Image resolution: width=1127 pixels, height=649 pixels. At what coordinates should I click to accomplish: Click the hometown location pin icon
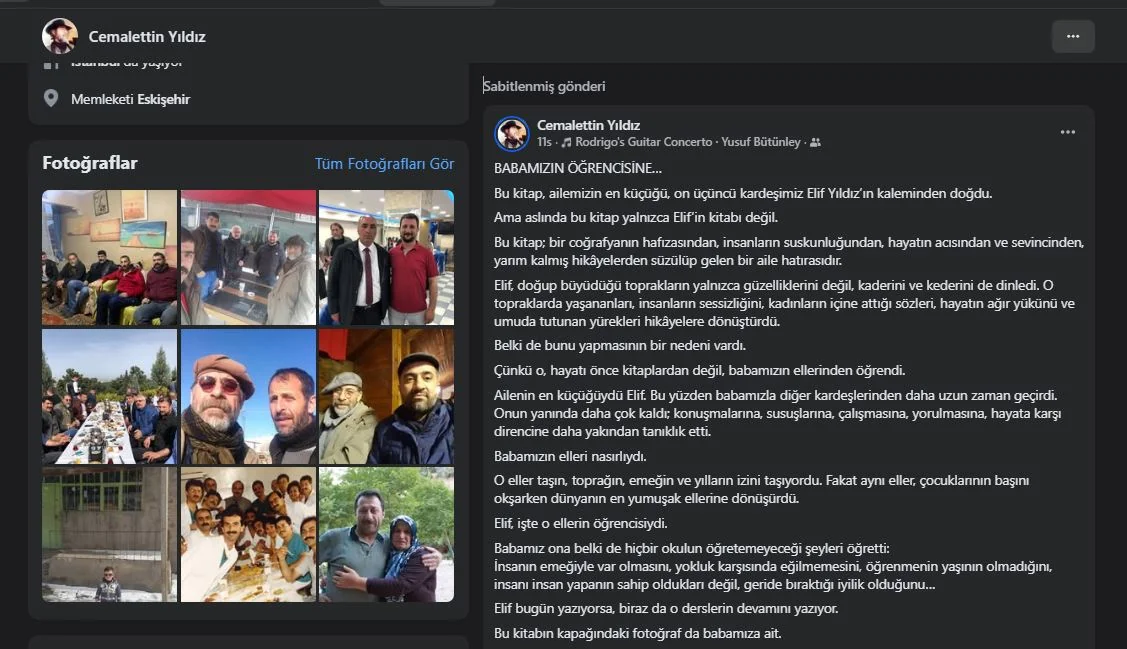(x=50, y=98)
